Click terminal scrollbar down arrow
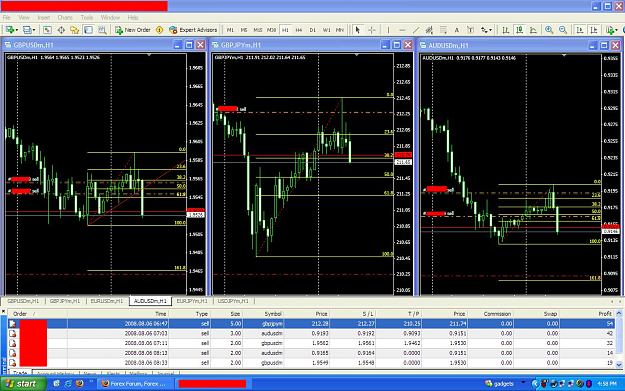 coord(619,364)
